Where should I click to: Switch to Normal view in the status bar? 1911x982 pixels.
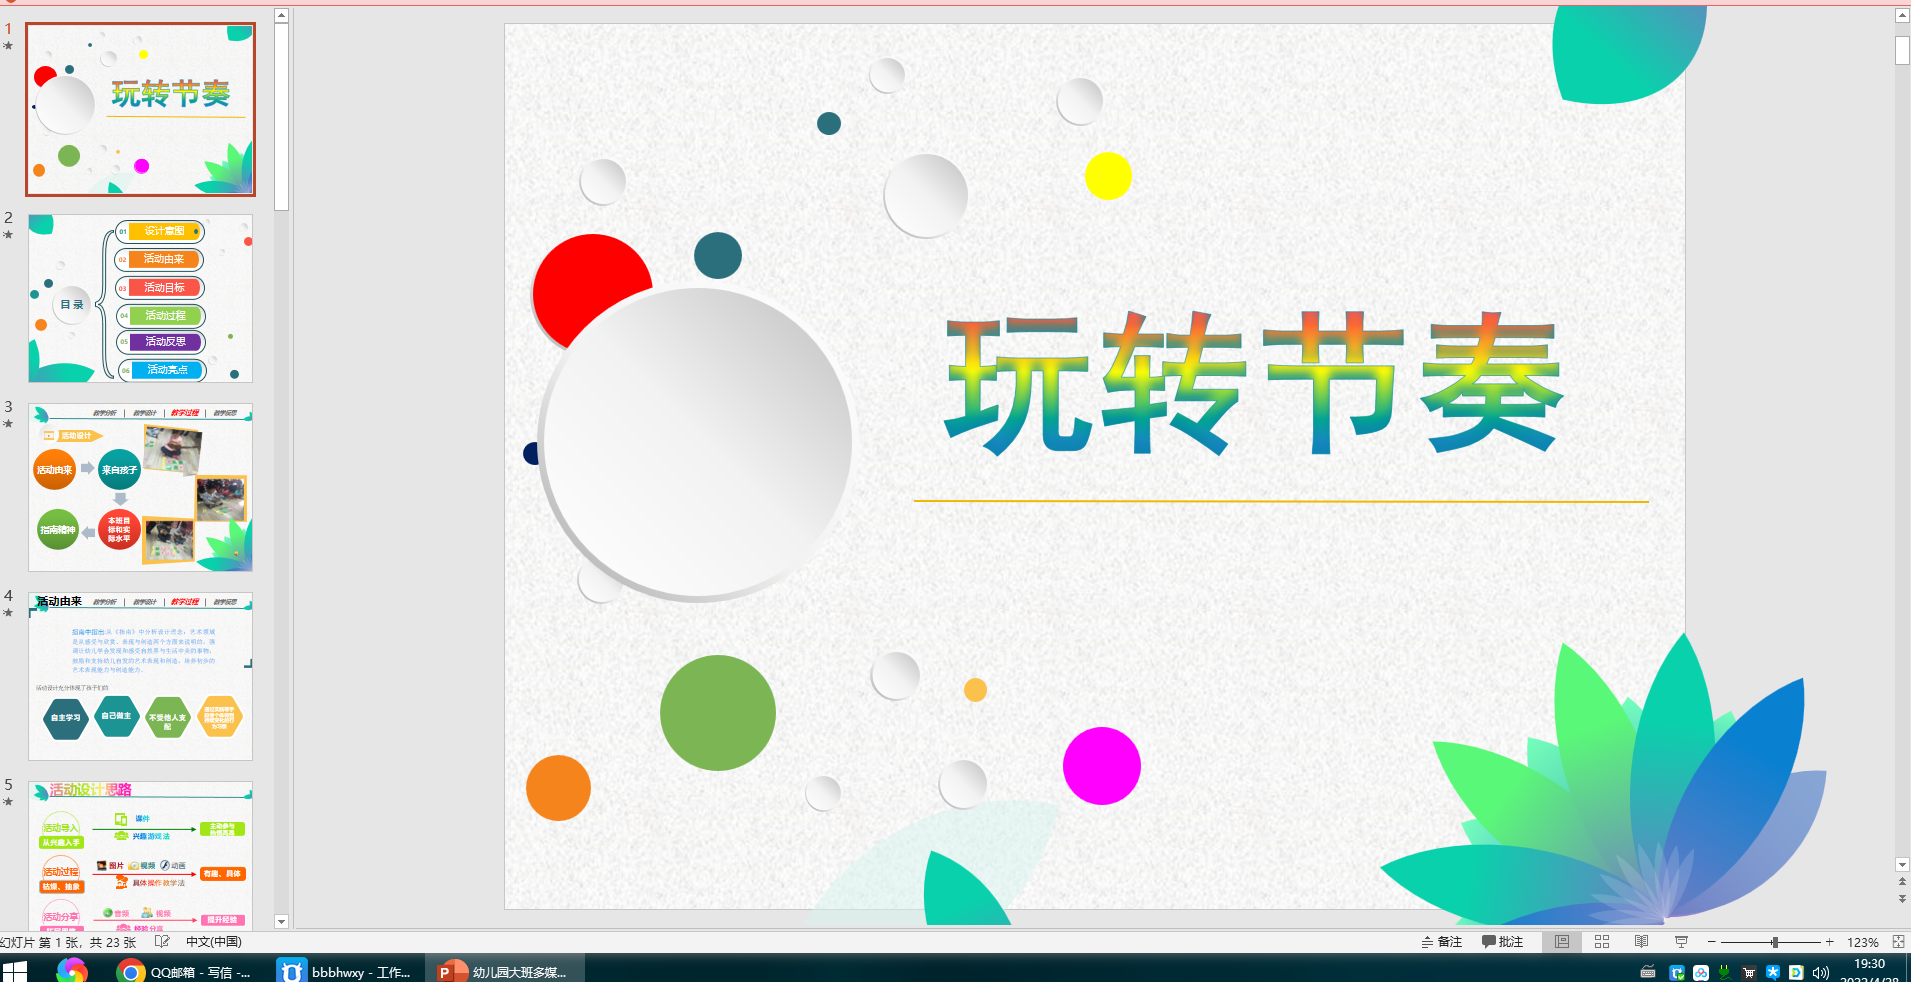pos(1561,941)
